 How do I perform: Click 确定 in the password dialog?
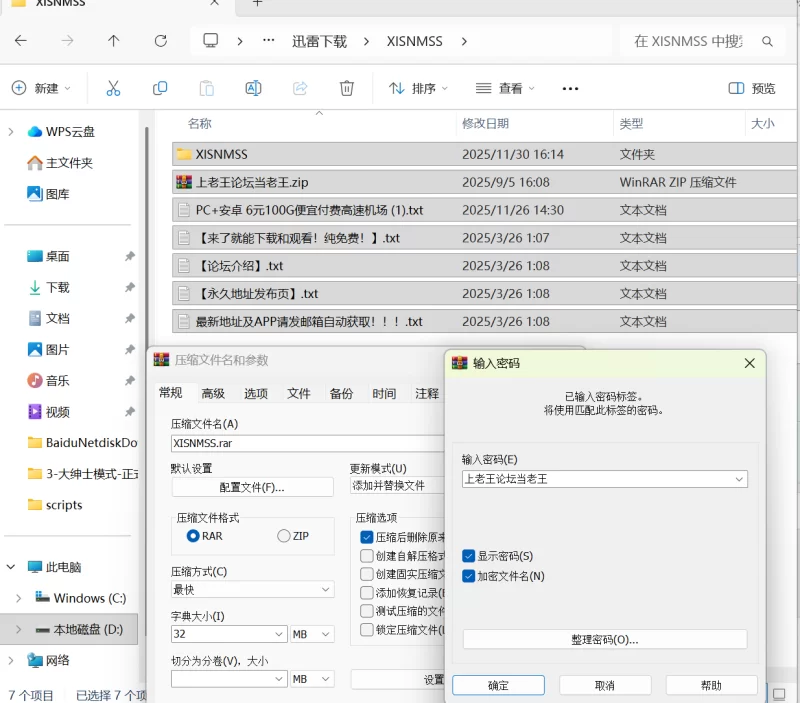[x=498, y=685]
